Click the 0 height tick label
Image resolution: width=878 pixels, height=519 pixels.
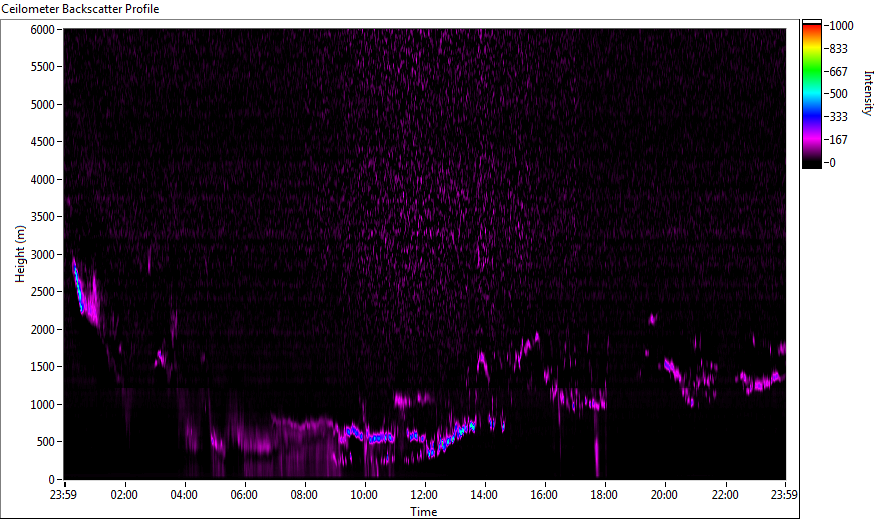coord(52,480)
